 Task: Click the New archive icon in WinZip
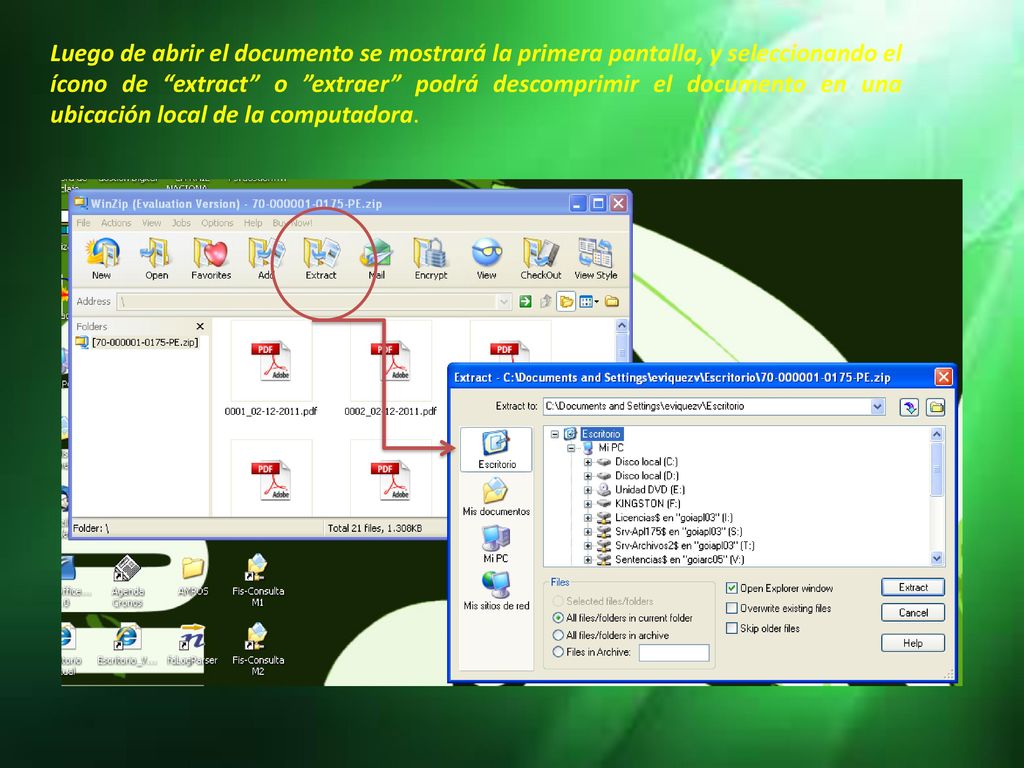tap(102, 259)
